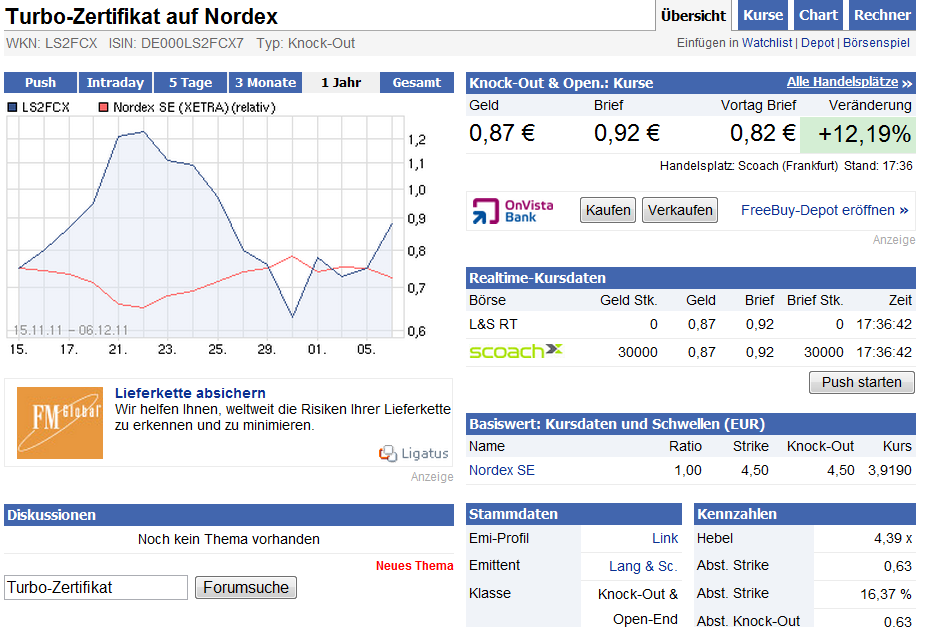Click the ISIN DE000LS2FCX7 text
The width and height of the screenshot is (925, 627).
click(176, 43)
